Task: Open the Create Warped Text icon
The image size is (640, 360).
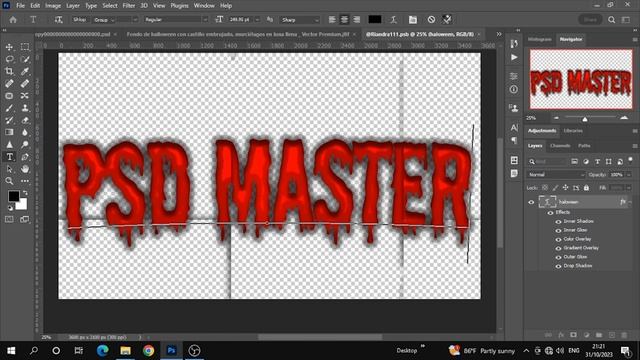Action: click(393, 20)
